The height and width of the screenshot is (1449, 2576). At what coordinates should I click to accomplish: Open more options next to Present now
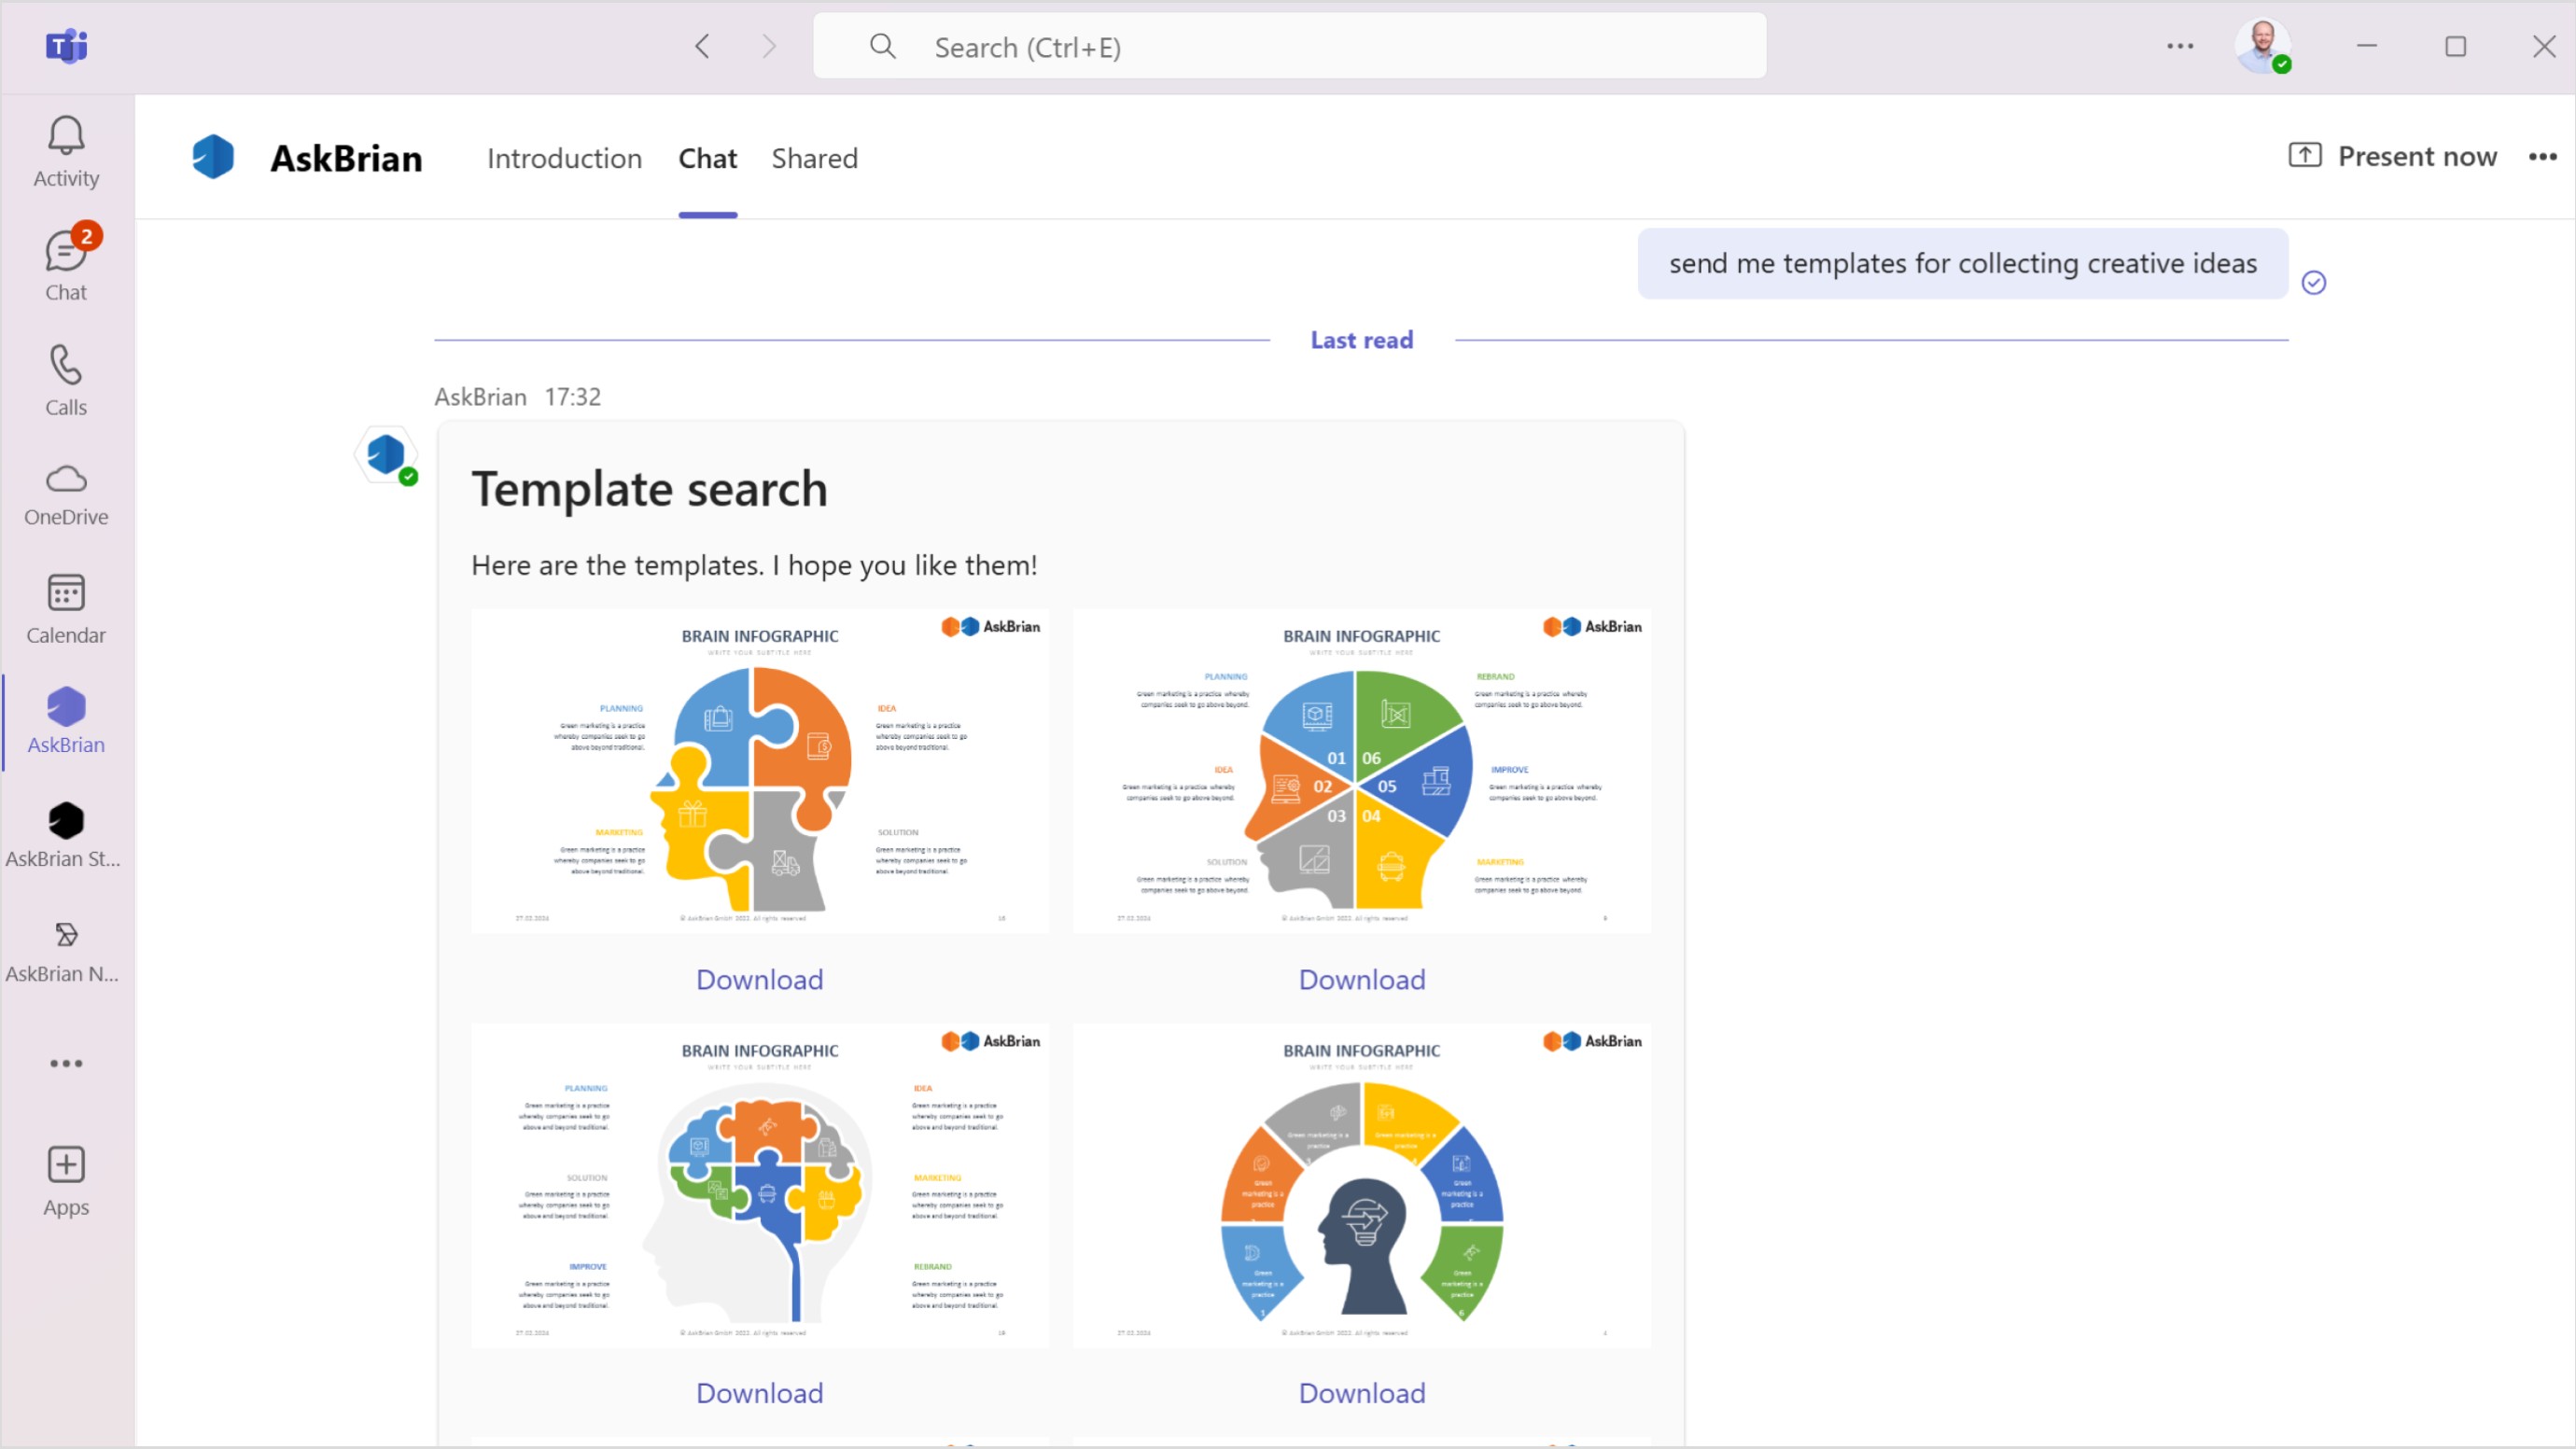(2543, 157)
